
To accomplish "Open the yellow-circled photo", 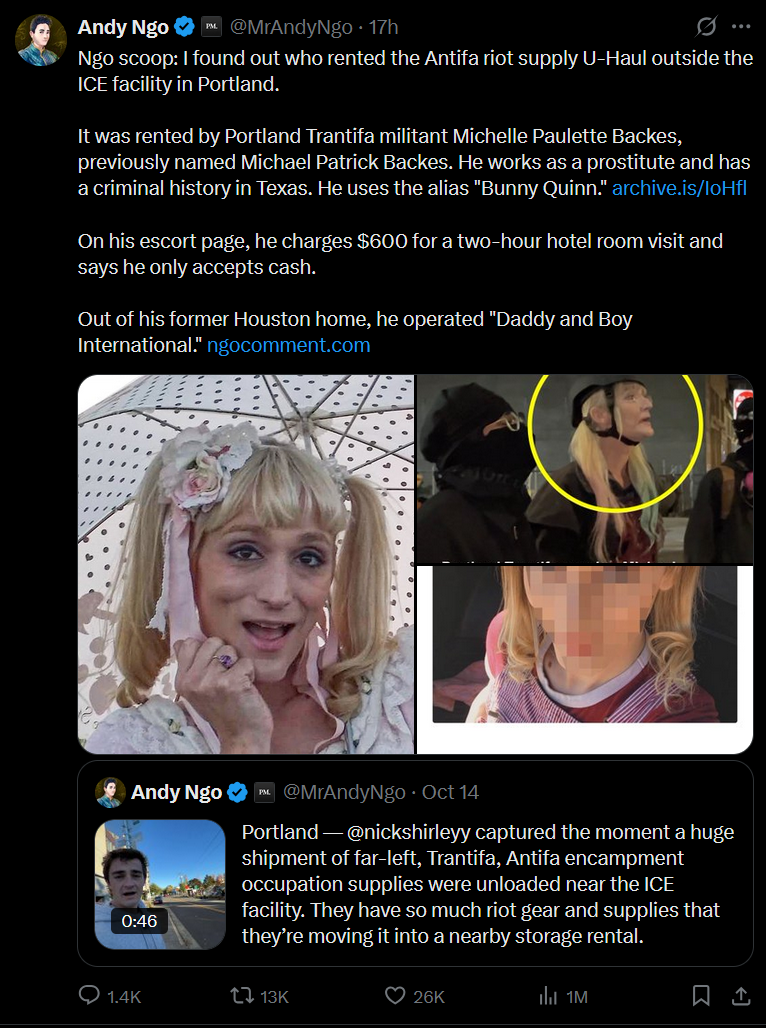I will tap(585, 469).
